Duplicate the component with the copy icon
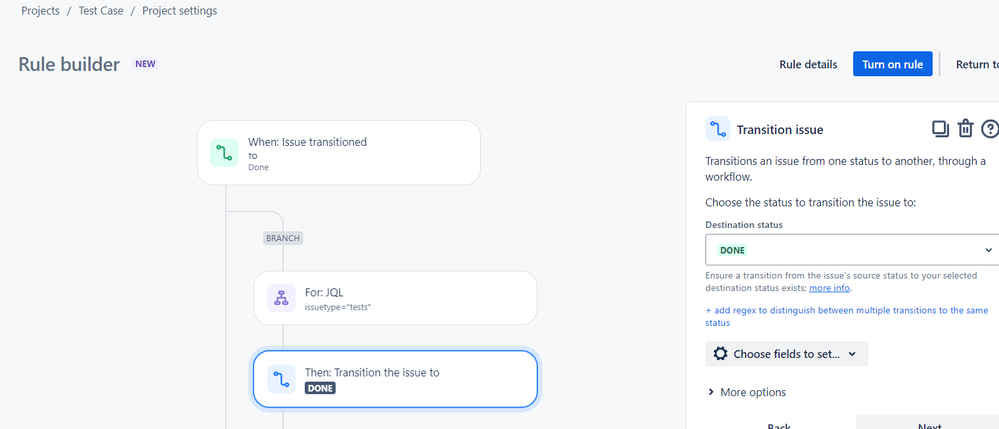This screenshot has width=999, height=429. (x=940, y=129)
